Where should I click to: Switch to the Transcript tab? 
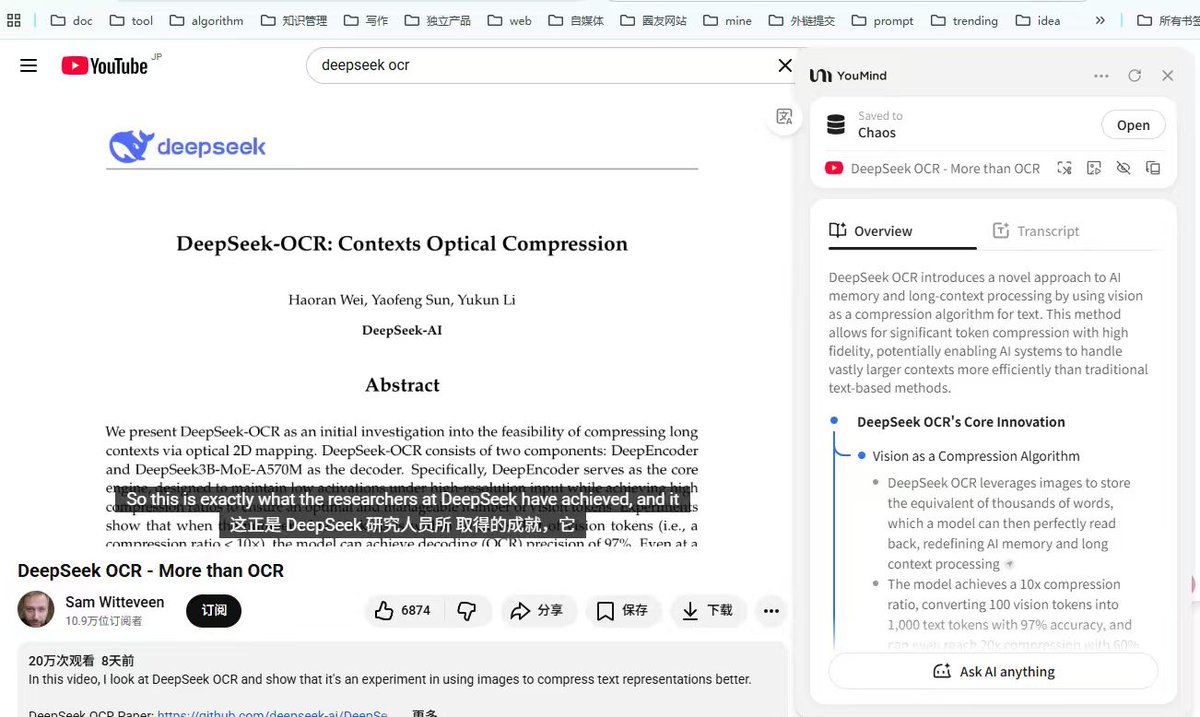click(1036, 231)
